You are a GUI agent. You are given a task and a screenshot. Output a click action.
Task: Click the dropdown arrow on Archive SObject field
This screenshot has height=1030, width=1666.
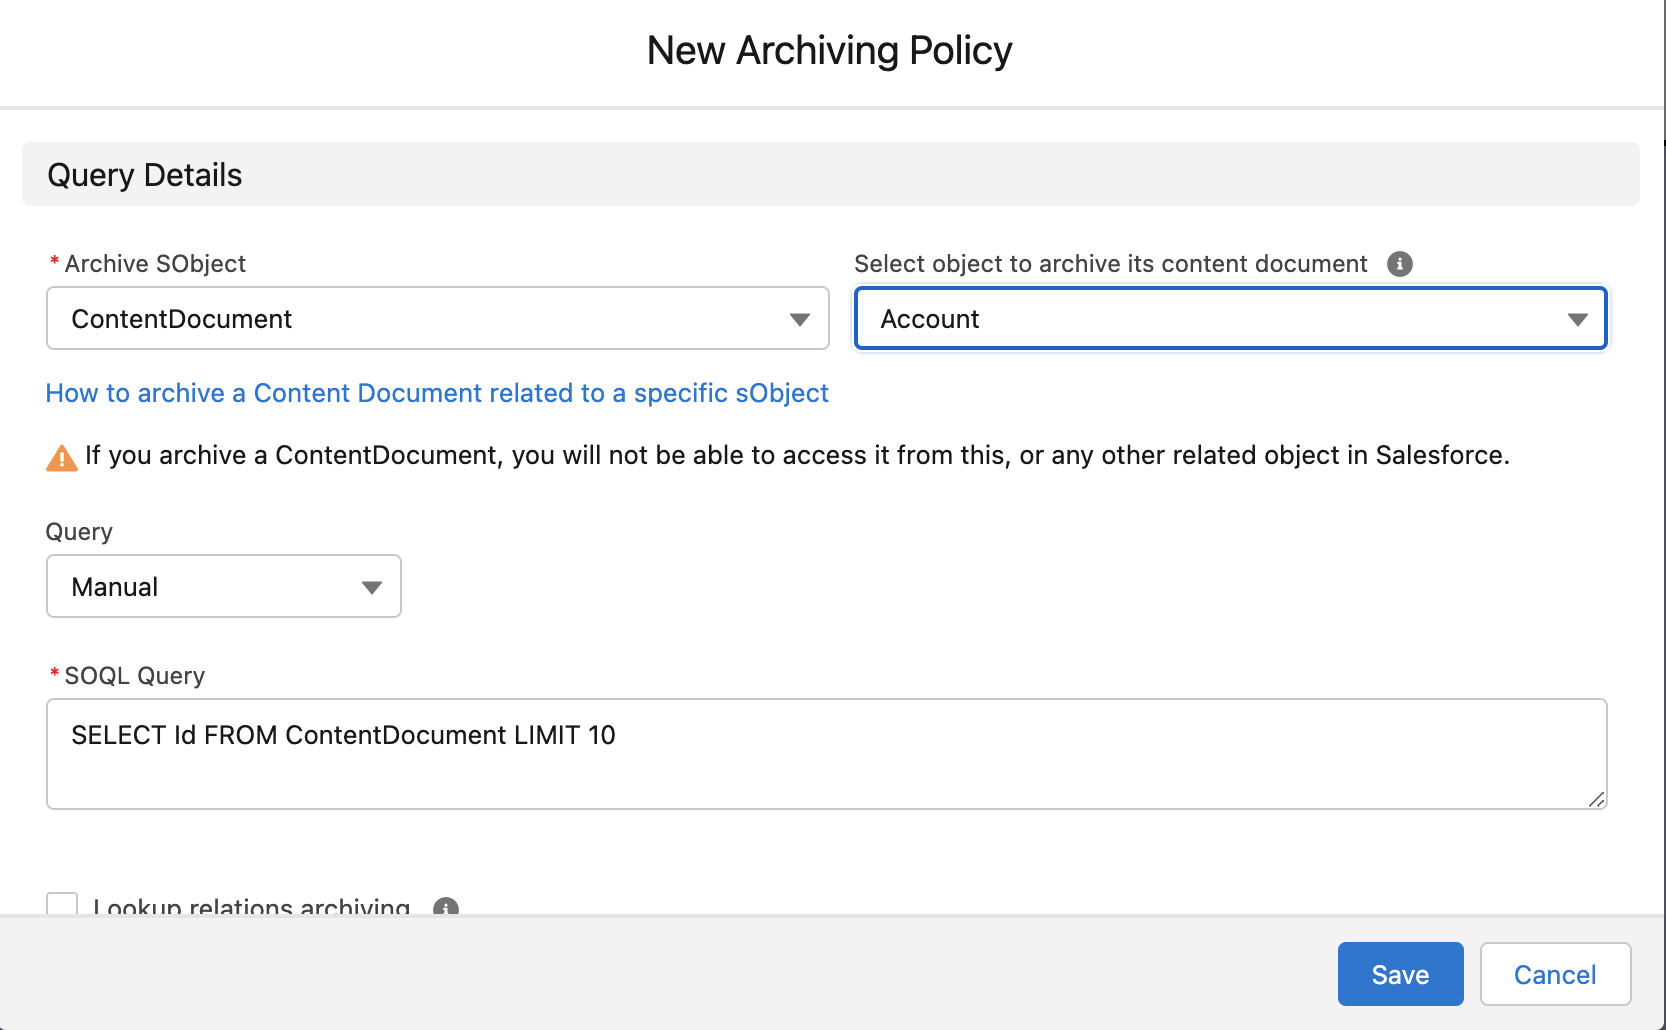pyautogui.click(x=799, y=318)
